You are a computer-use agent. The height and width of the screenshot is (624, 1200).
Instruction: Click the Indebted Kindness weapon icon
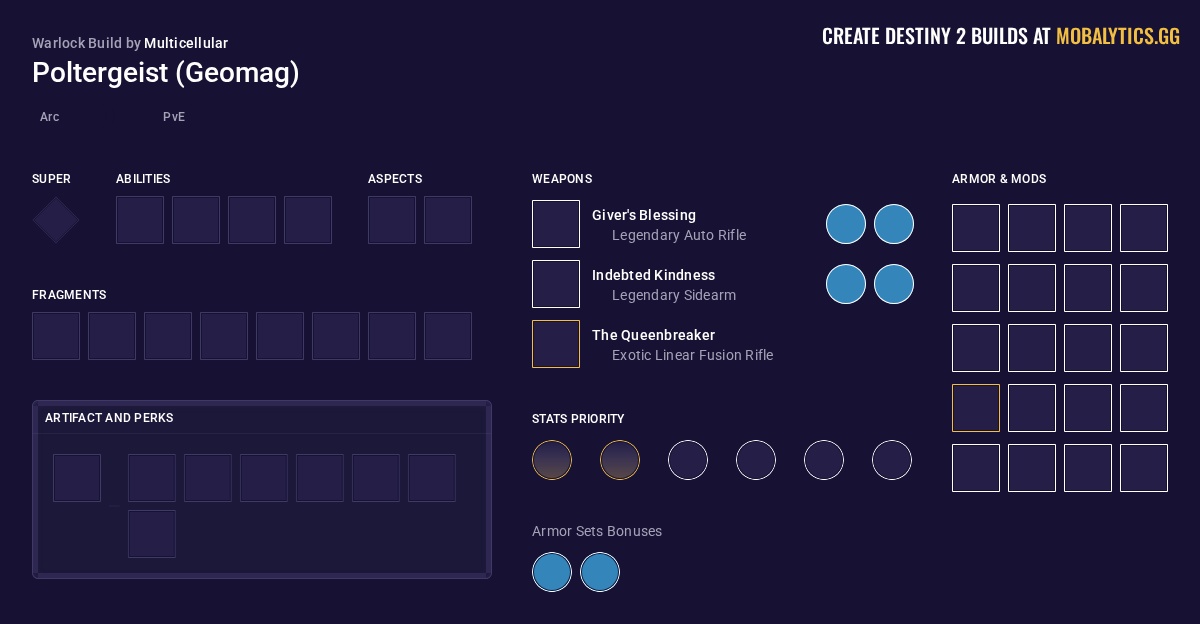pos(556,284)
